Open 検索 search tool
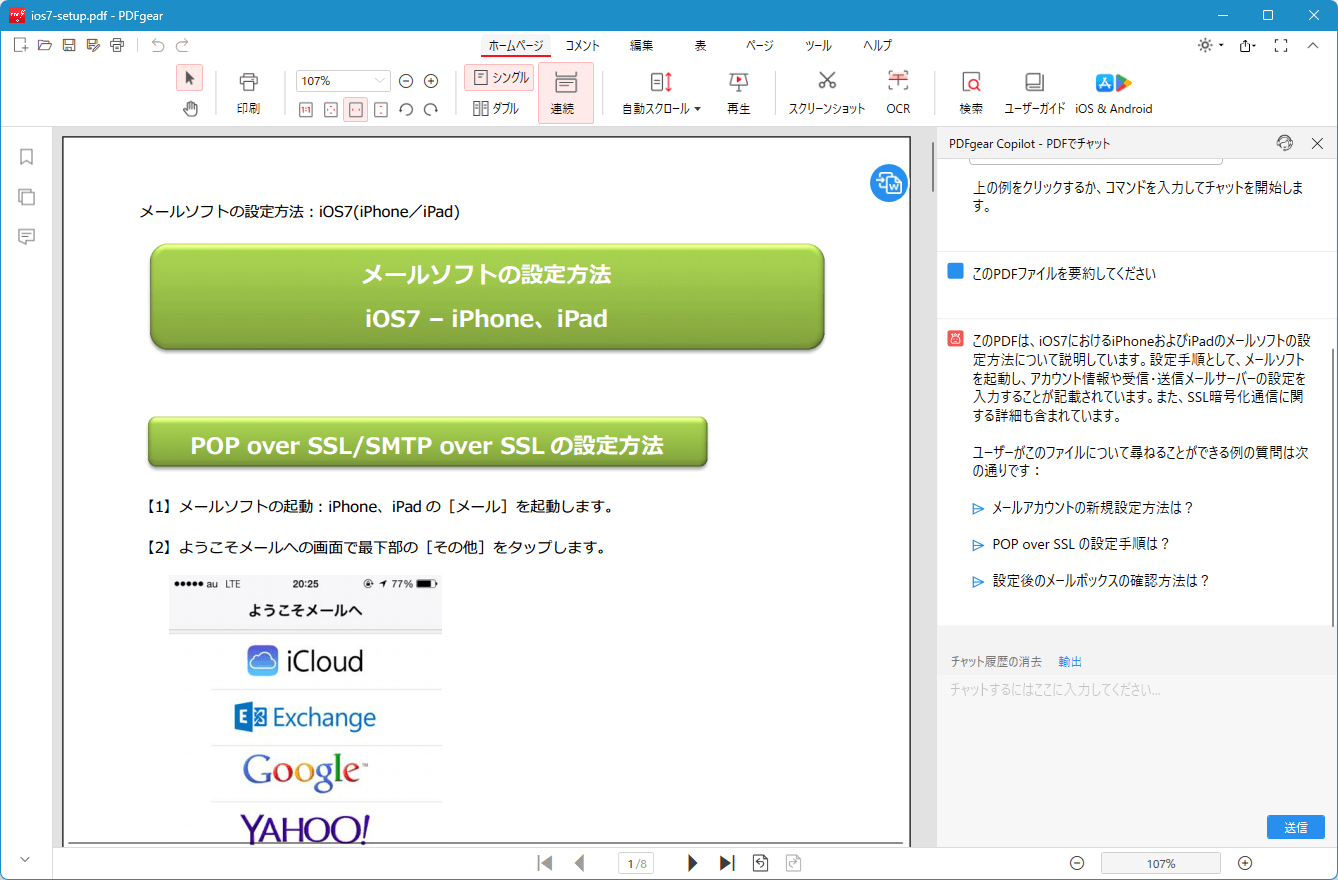1338x880 pixels. (x=971, y=93)
